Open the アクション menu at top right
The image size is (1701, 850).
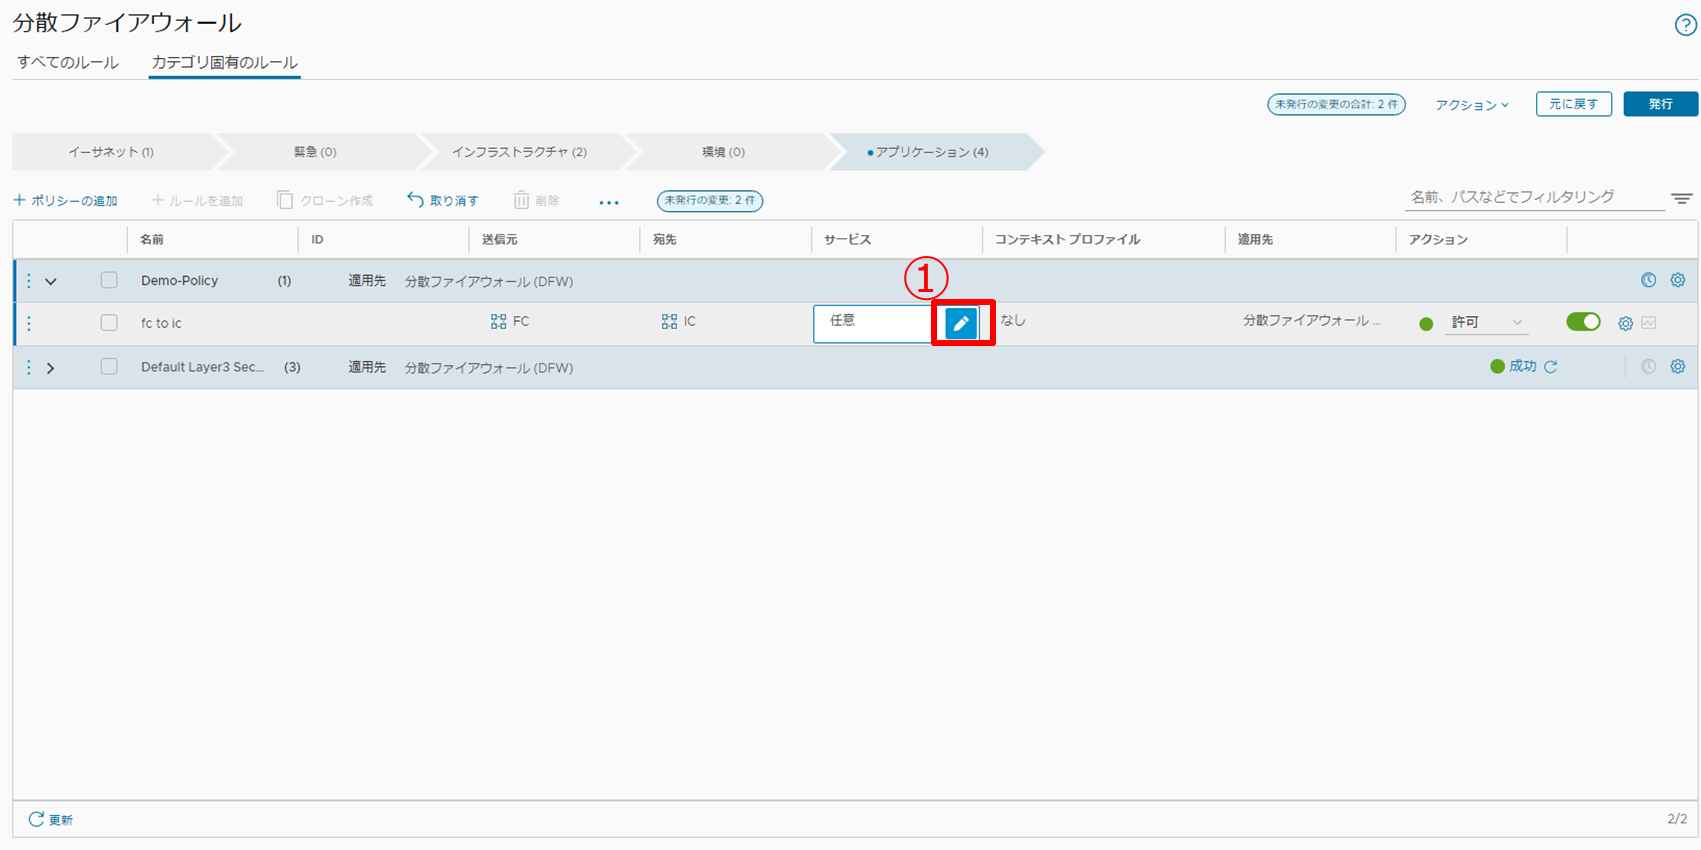[1471, 105]
